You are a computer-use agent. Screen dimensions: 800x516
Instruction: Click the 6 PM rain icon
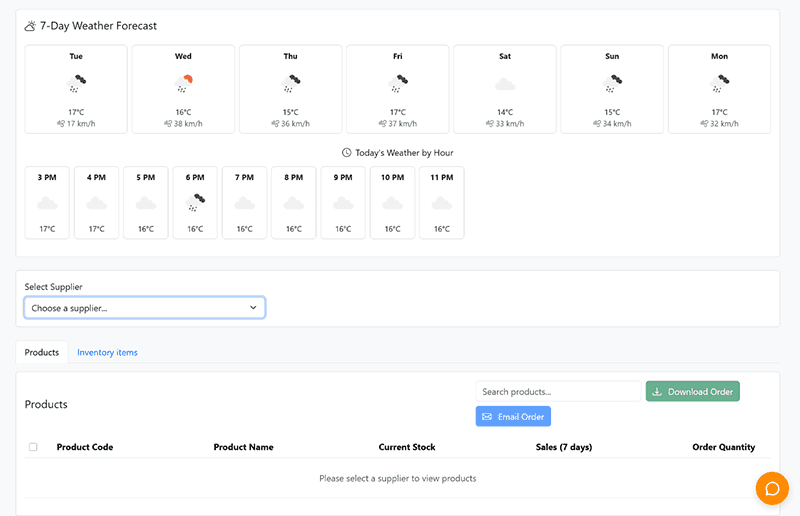click(x=195, y=203)
